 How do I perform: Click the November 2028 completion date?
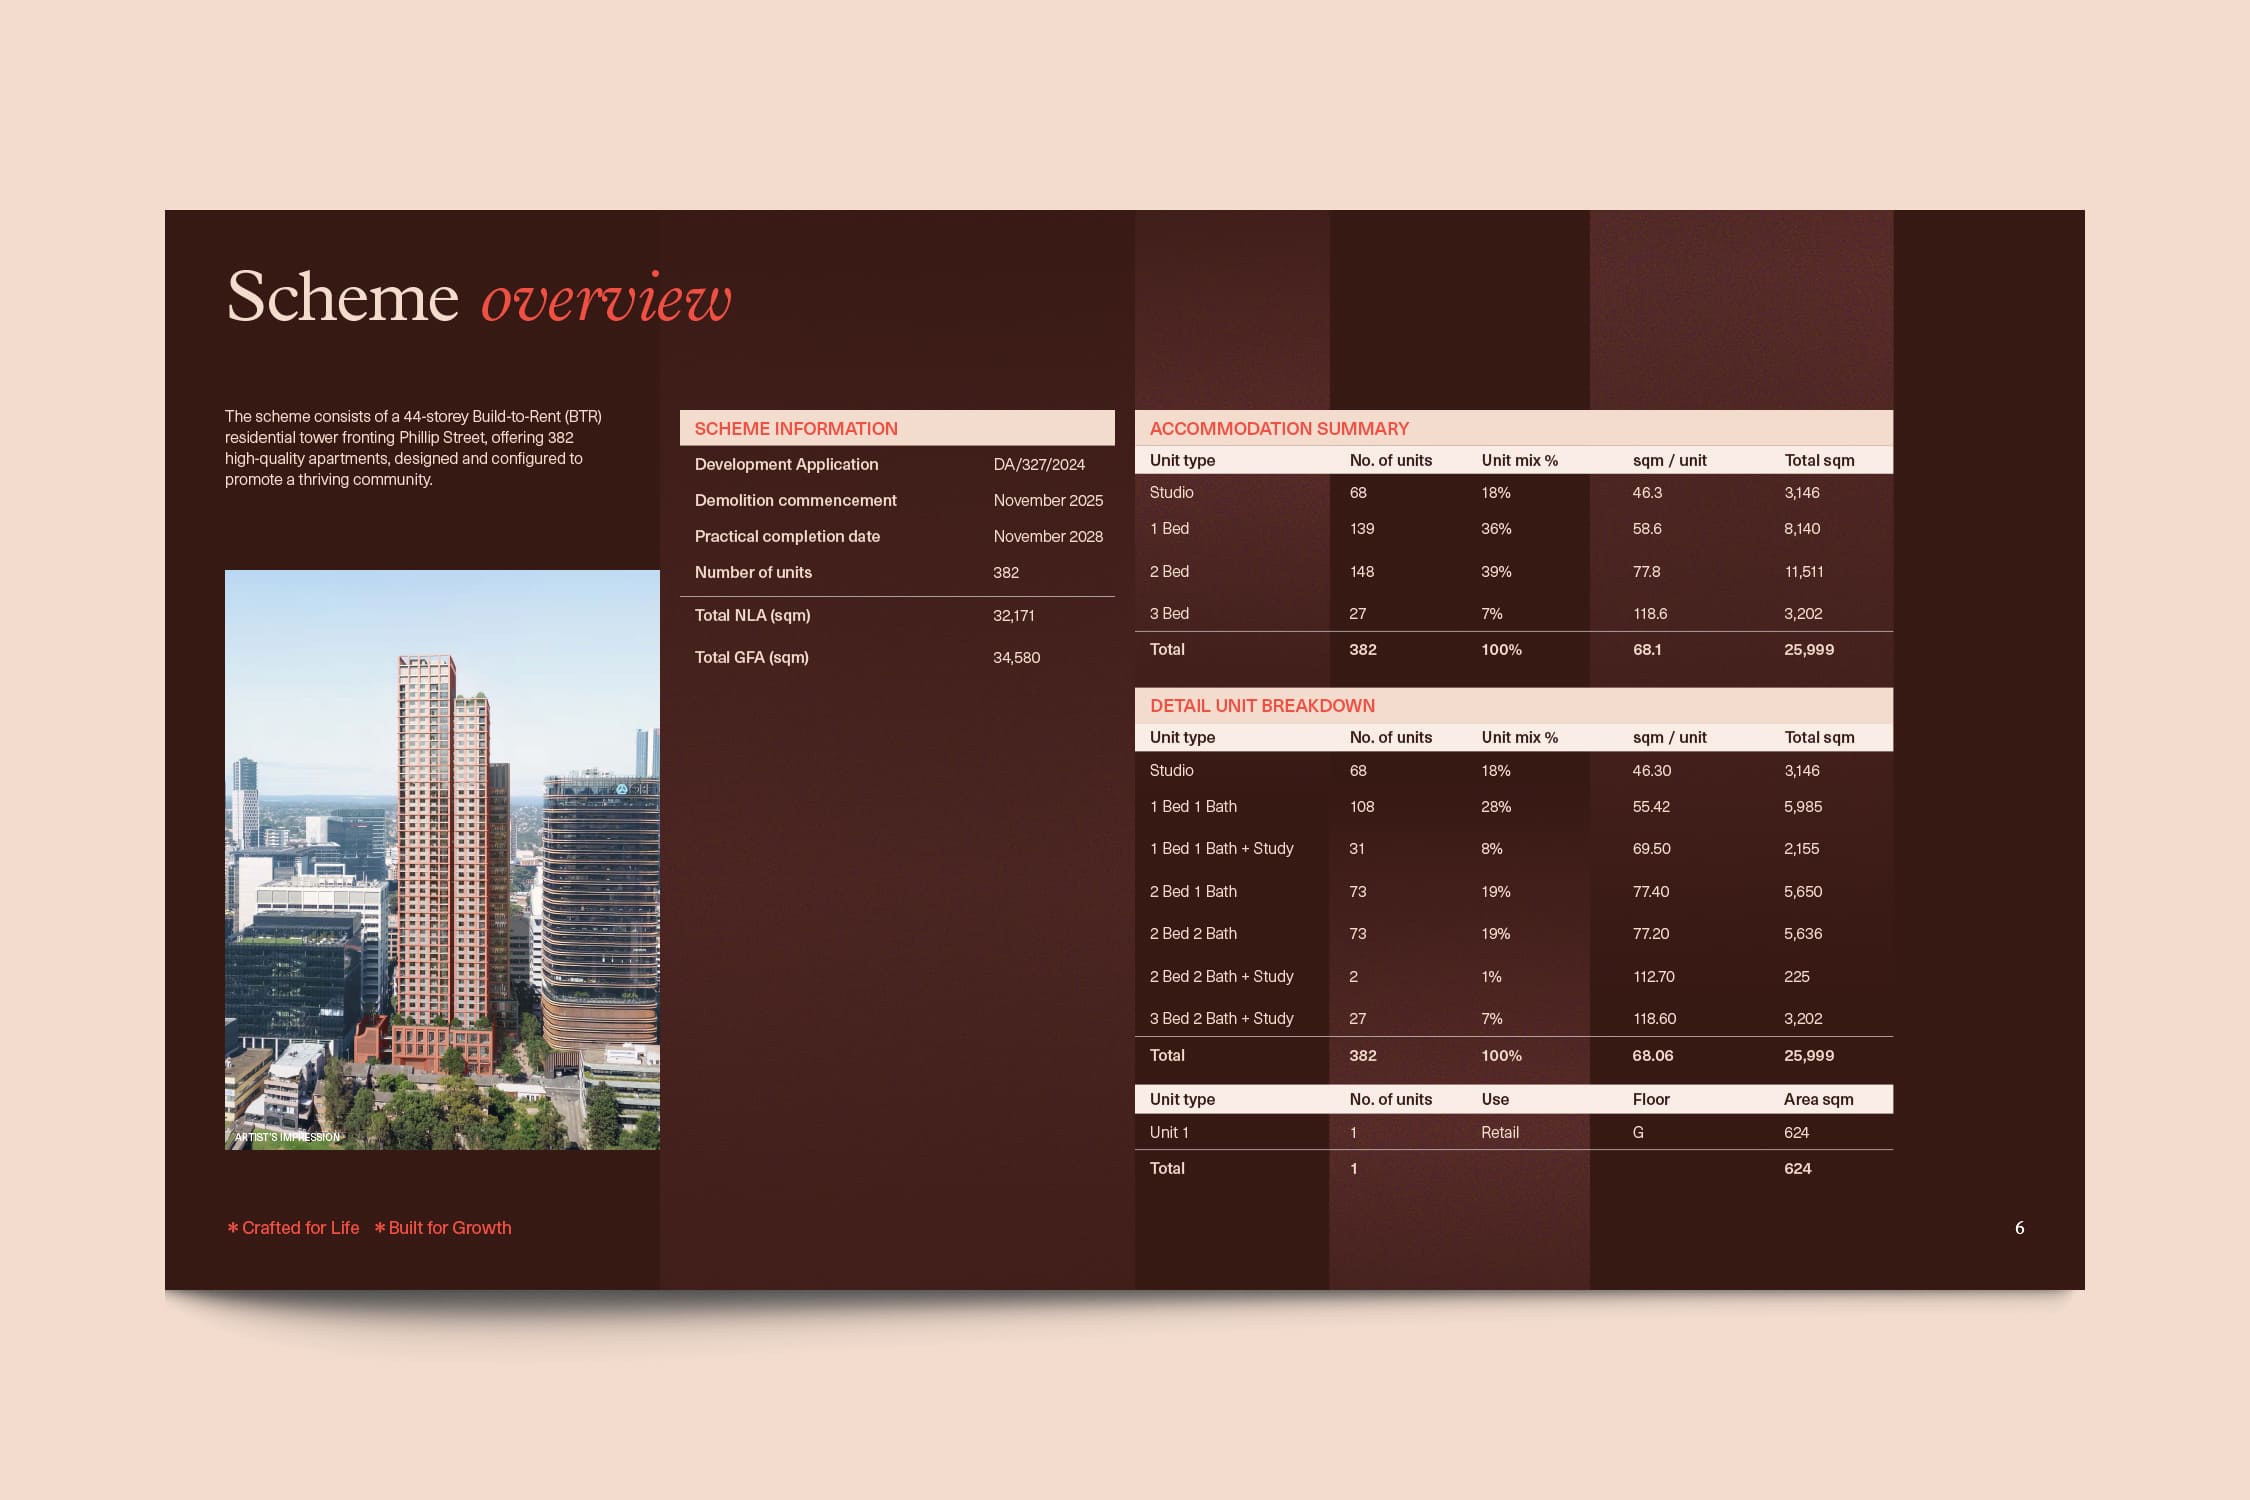tap(1048, 537)
